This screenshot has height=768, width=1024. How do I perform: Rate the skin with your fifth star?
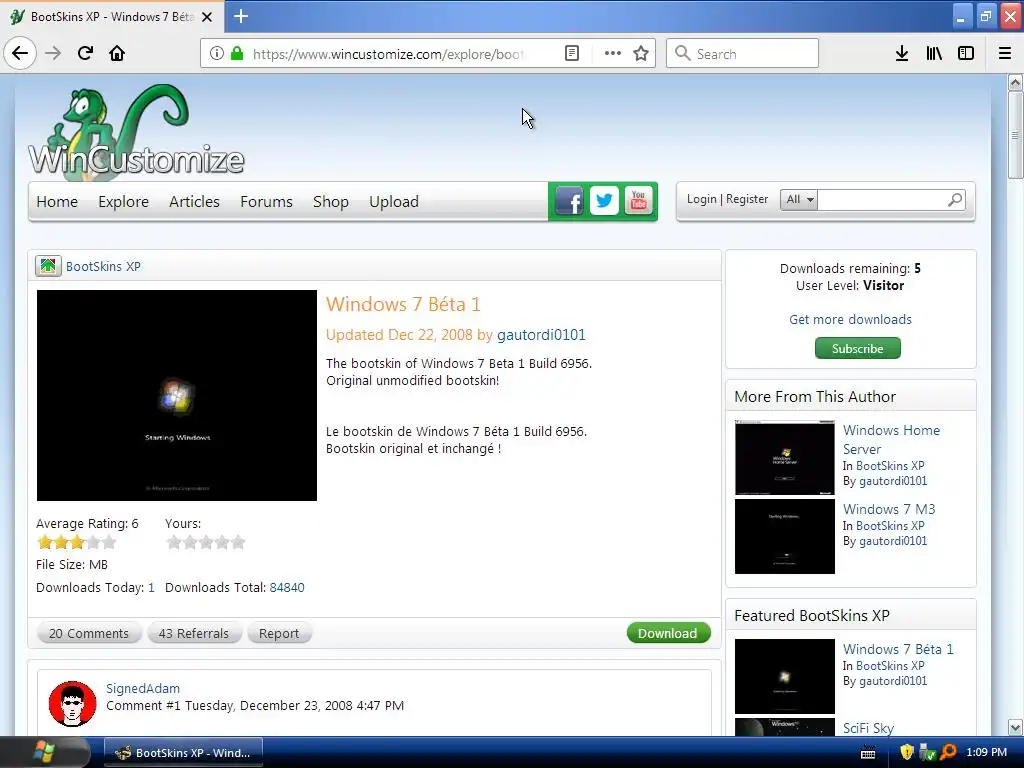(238, 542)
